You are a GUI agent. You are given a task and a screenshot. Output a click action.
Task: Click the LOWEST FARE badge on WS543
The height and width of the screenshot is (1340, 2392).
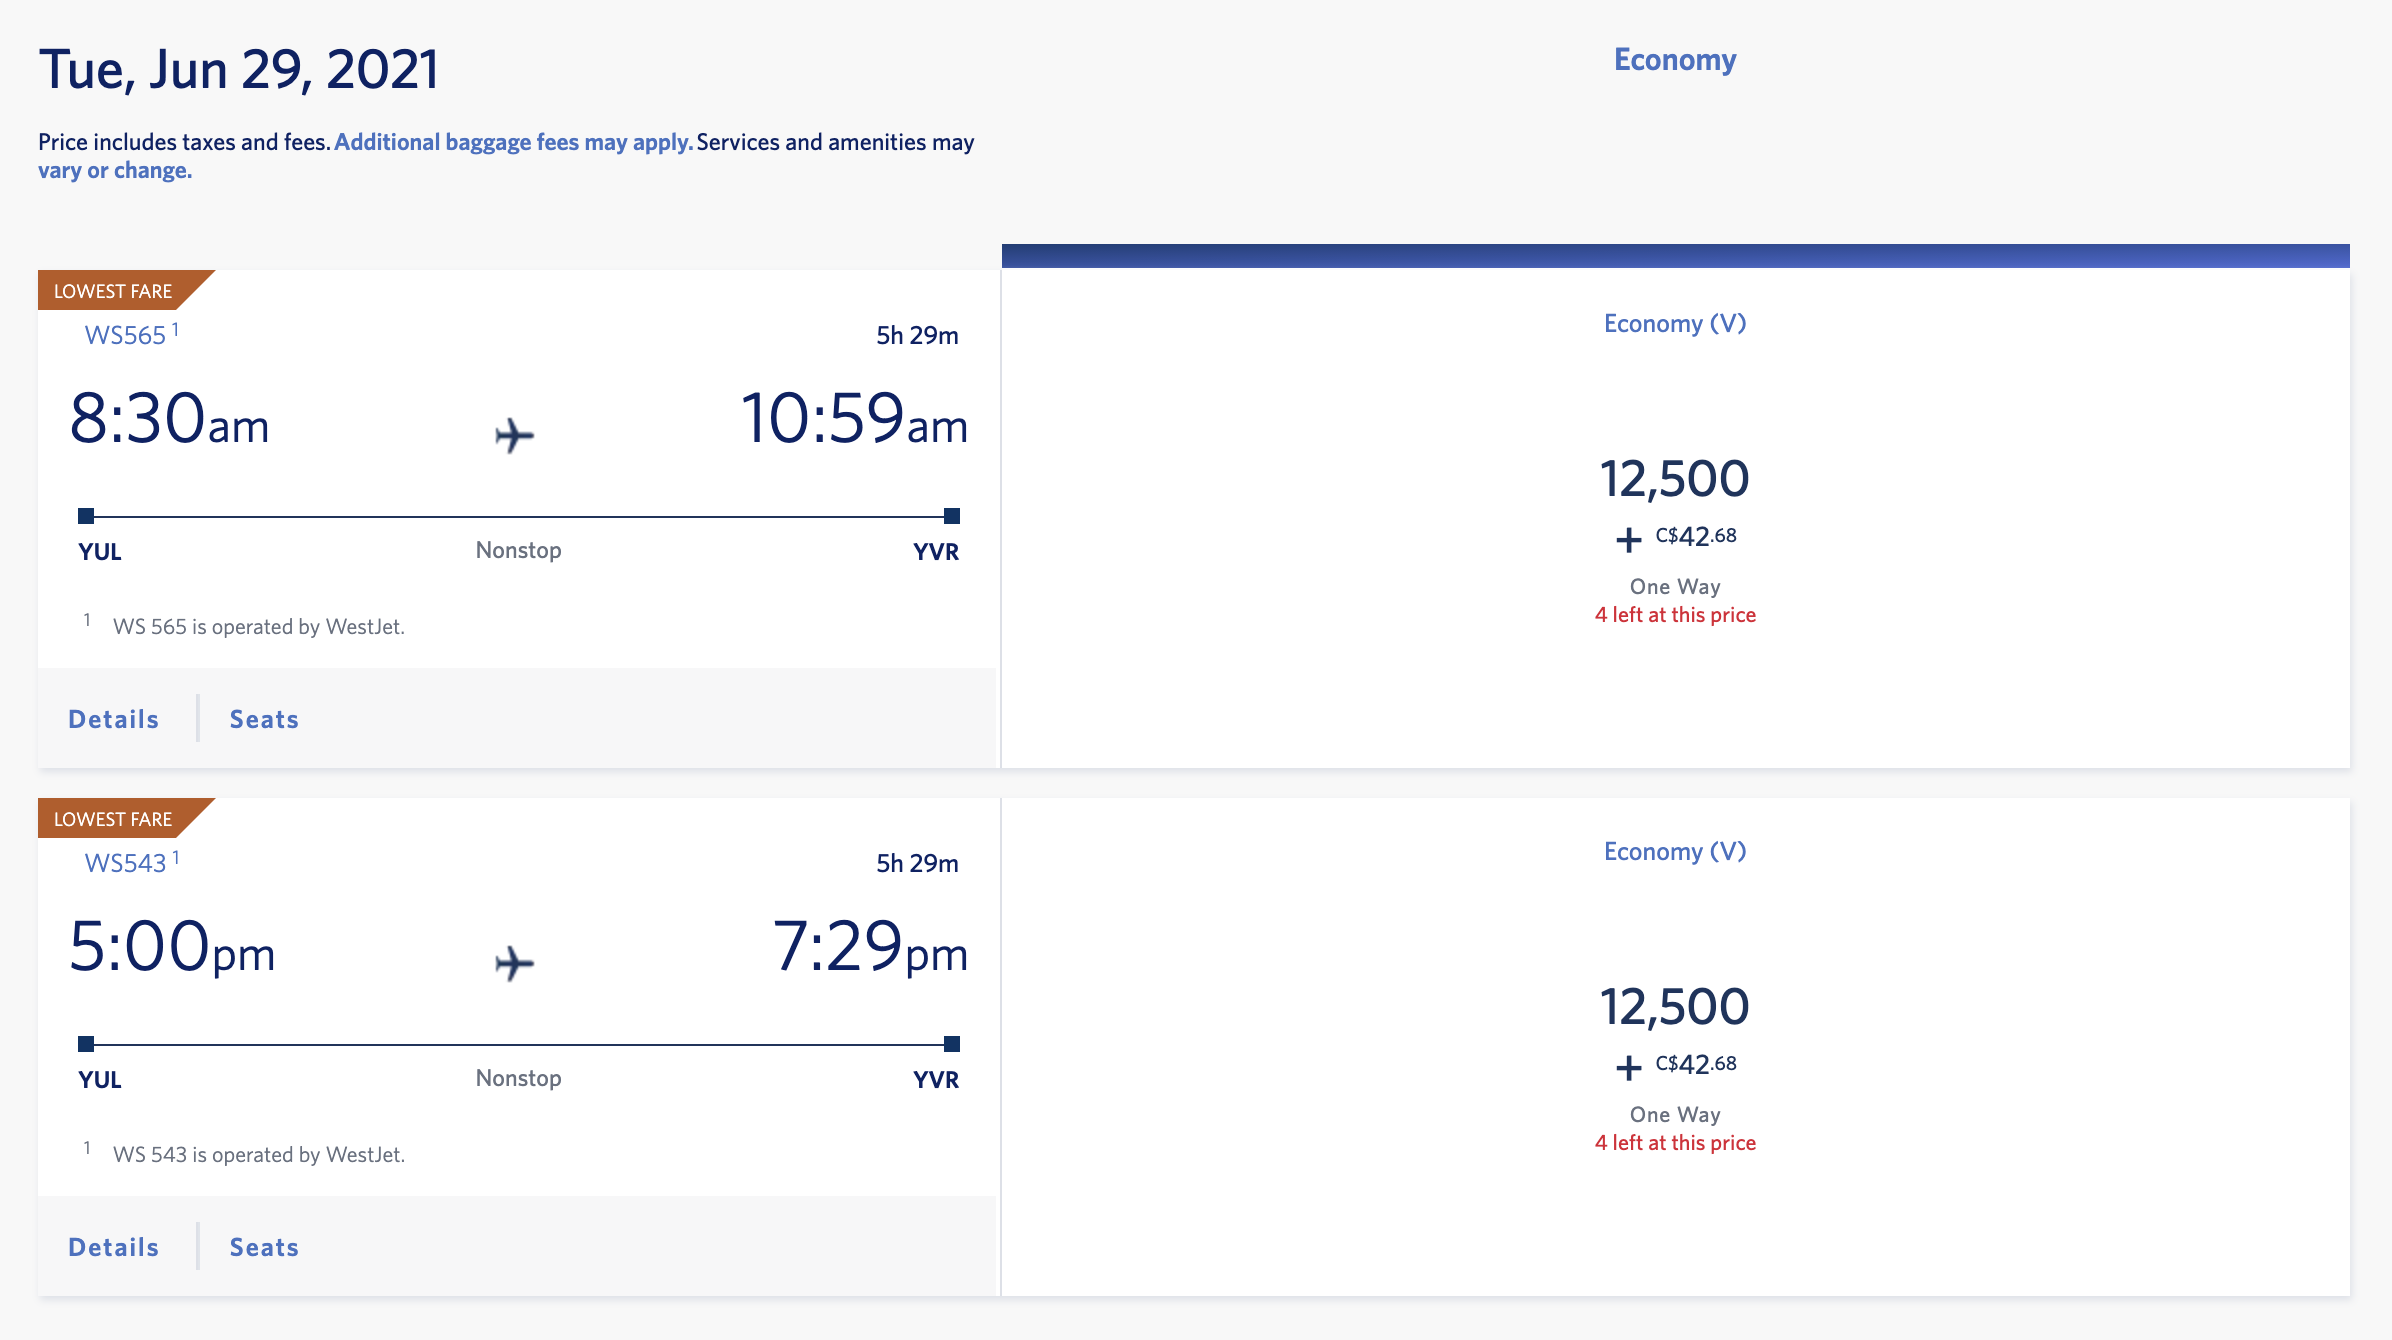pyautogui.click(x=114, y=819)
